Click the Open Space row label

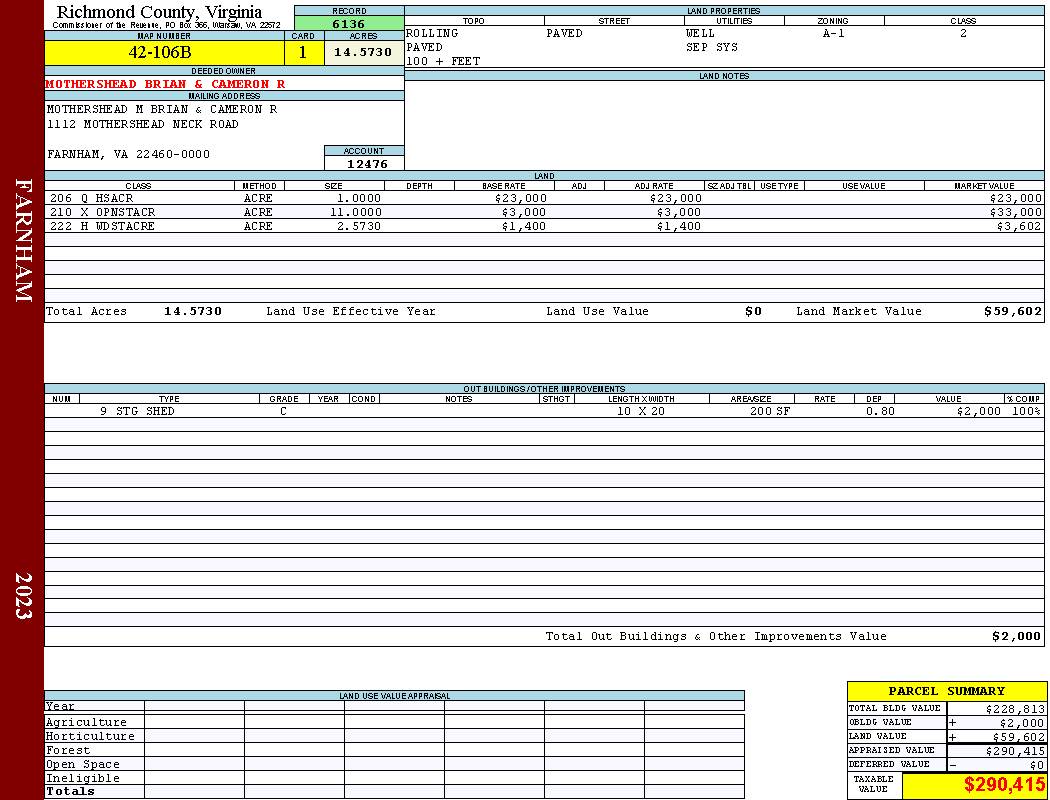click(x=82, y=765)
